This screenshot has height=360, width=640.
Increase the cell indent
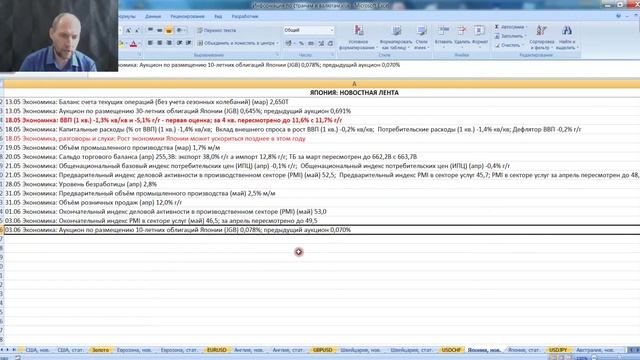point(189,43)
